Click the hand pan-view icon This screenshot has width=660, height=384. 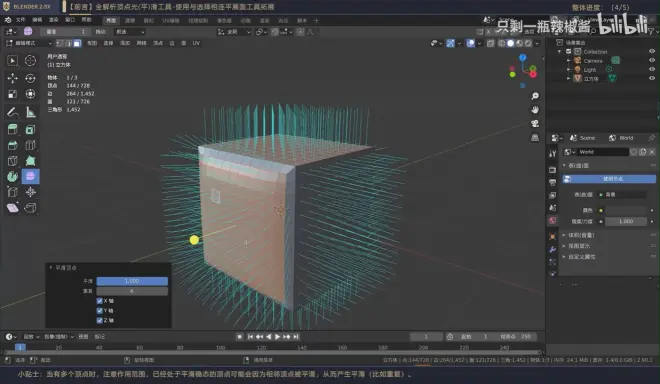coord(535,110)
